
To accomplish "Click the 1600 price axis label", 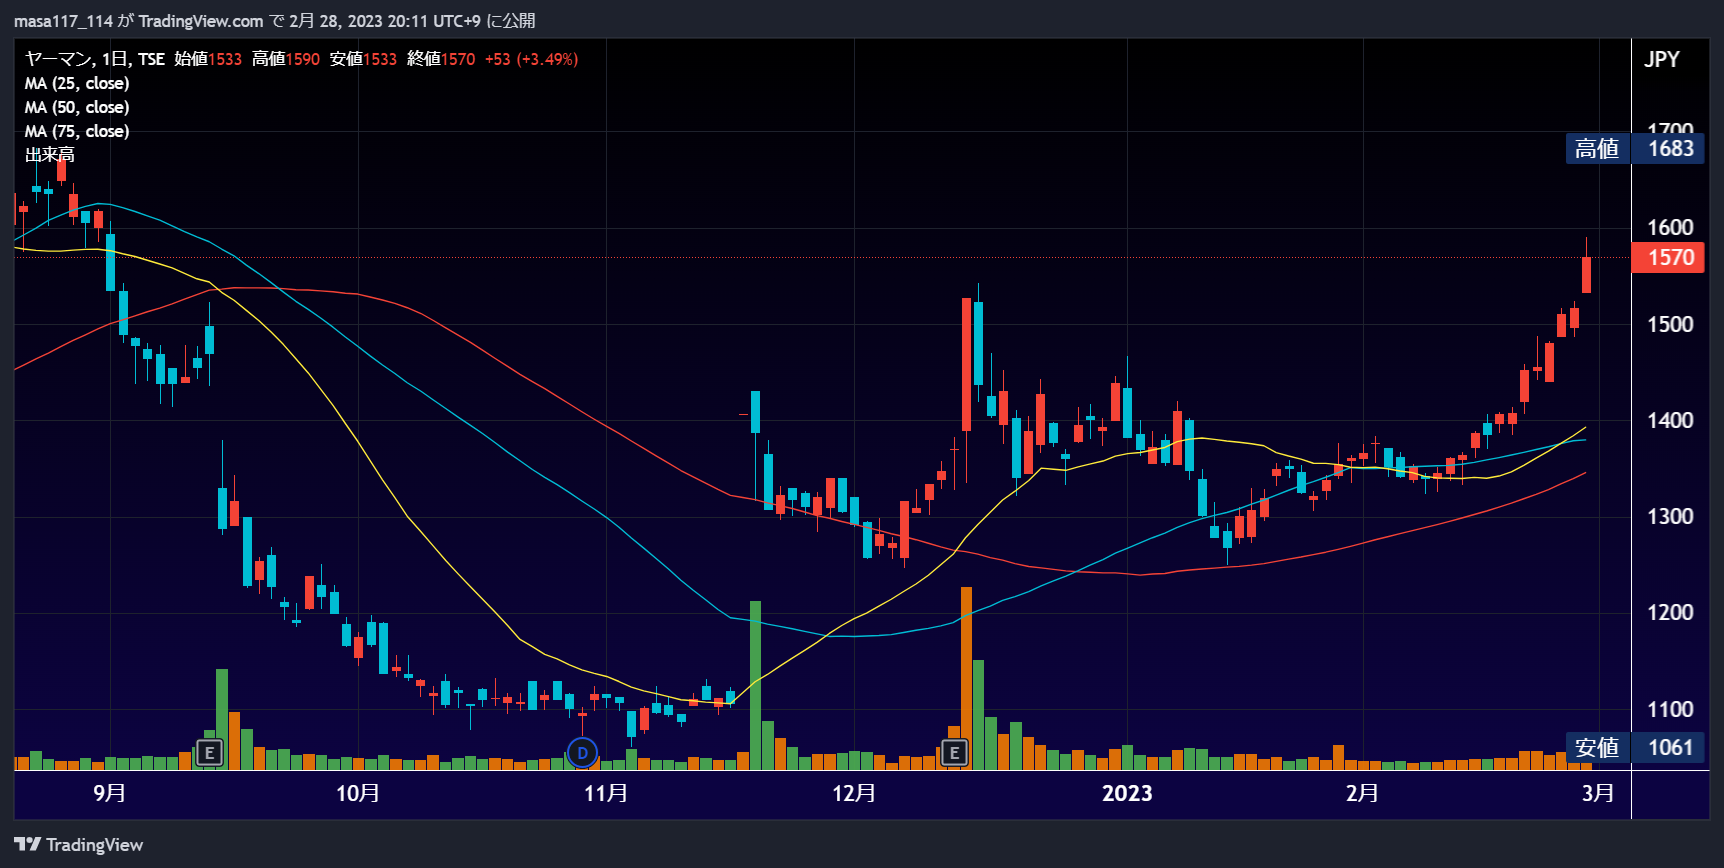I will (1670, 227).
